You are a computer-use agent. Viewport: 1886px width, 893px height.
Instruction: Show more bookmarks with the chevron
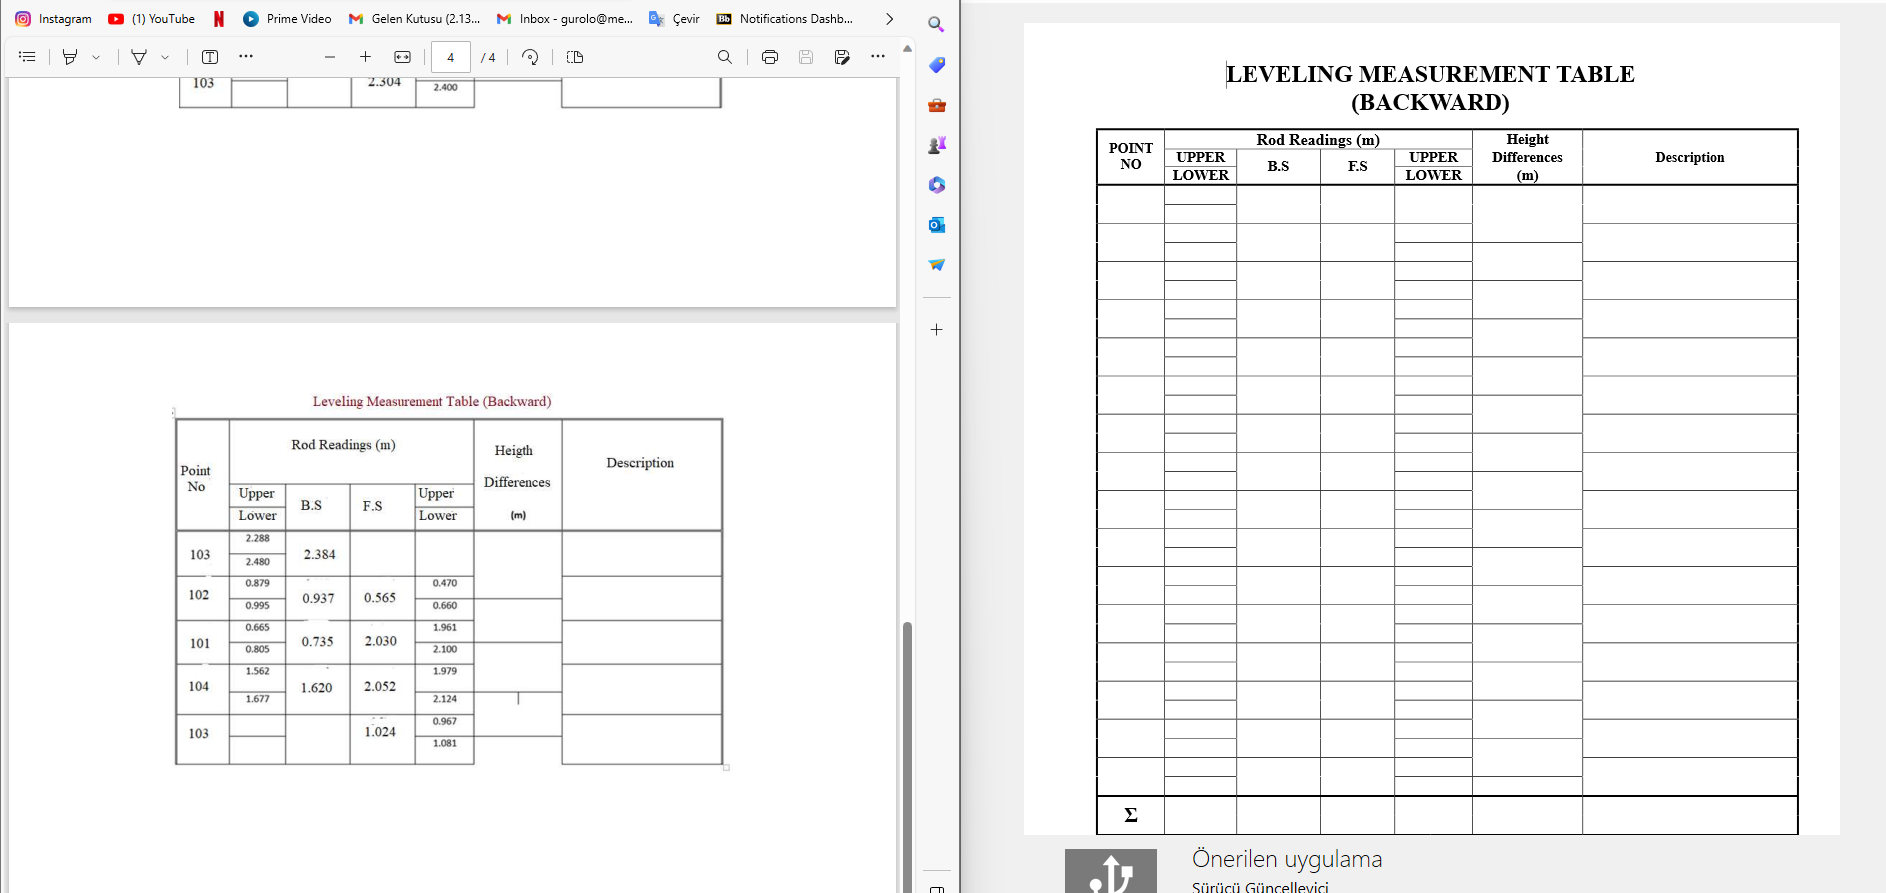[x=889, y=19]
